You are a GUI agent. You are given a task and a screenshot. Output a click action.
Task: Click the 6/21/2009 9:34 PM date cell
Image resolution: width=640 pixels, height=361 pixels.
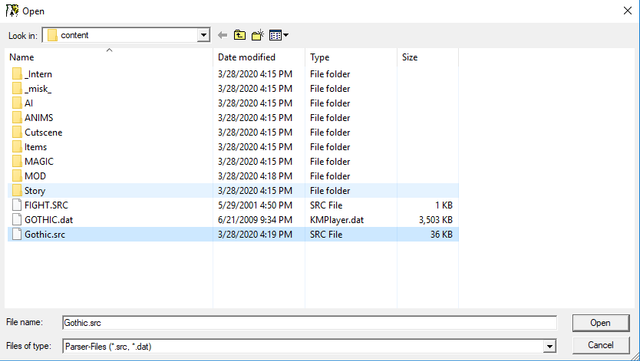point(255,220)
